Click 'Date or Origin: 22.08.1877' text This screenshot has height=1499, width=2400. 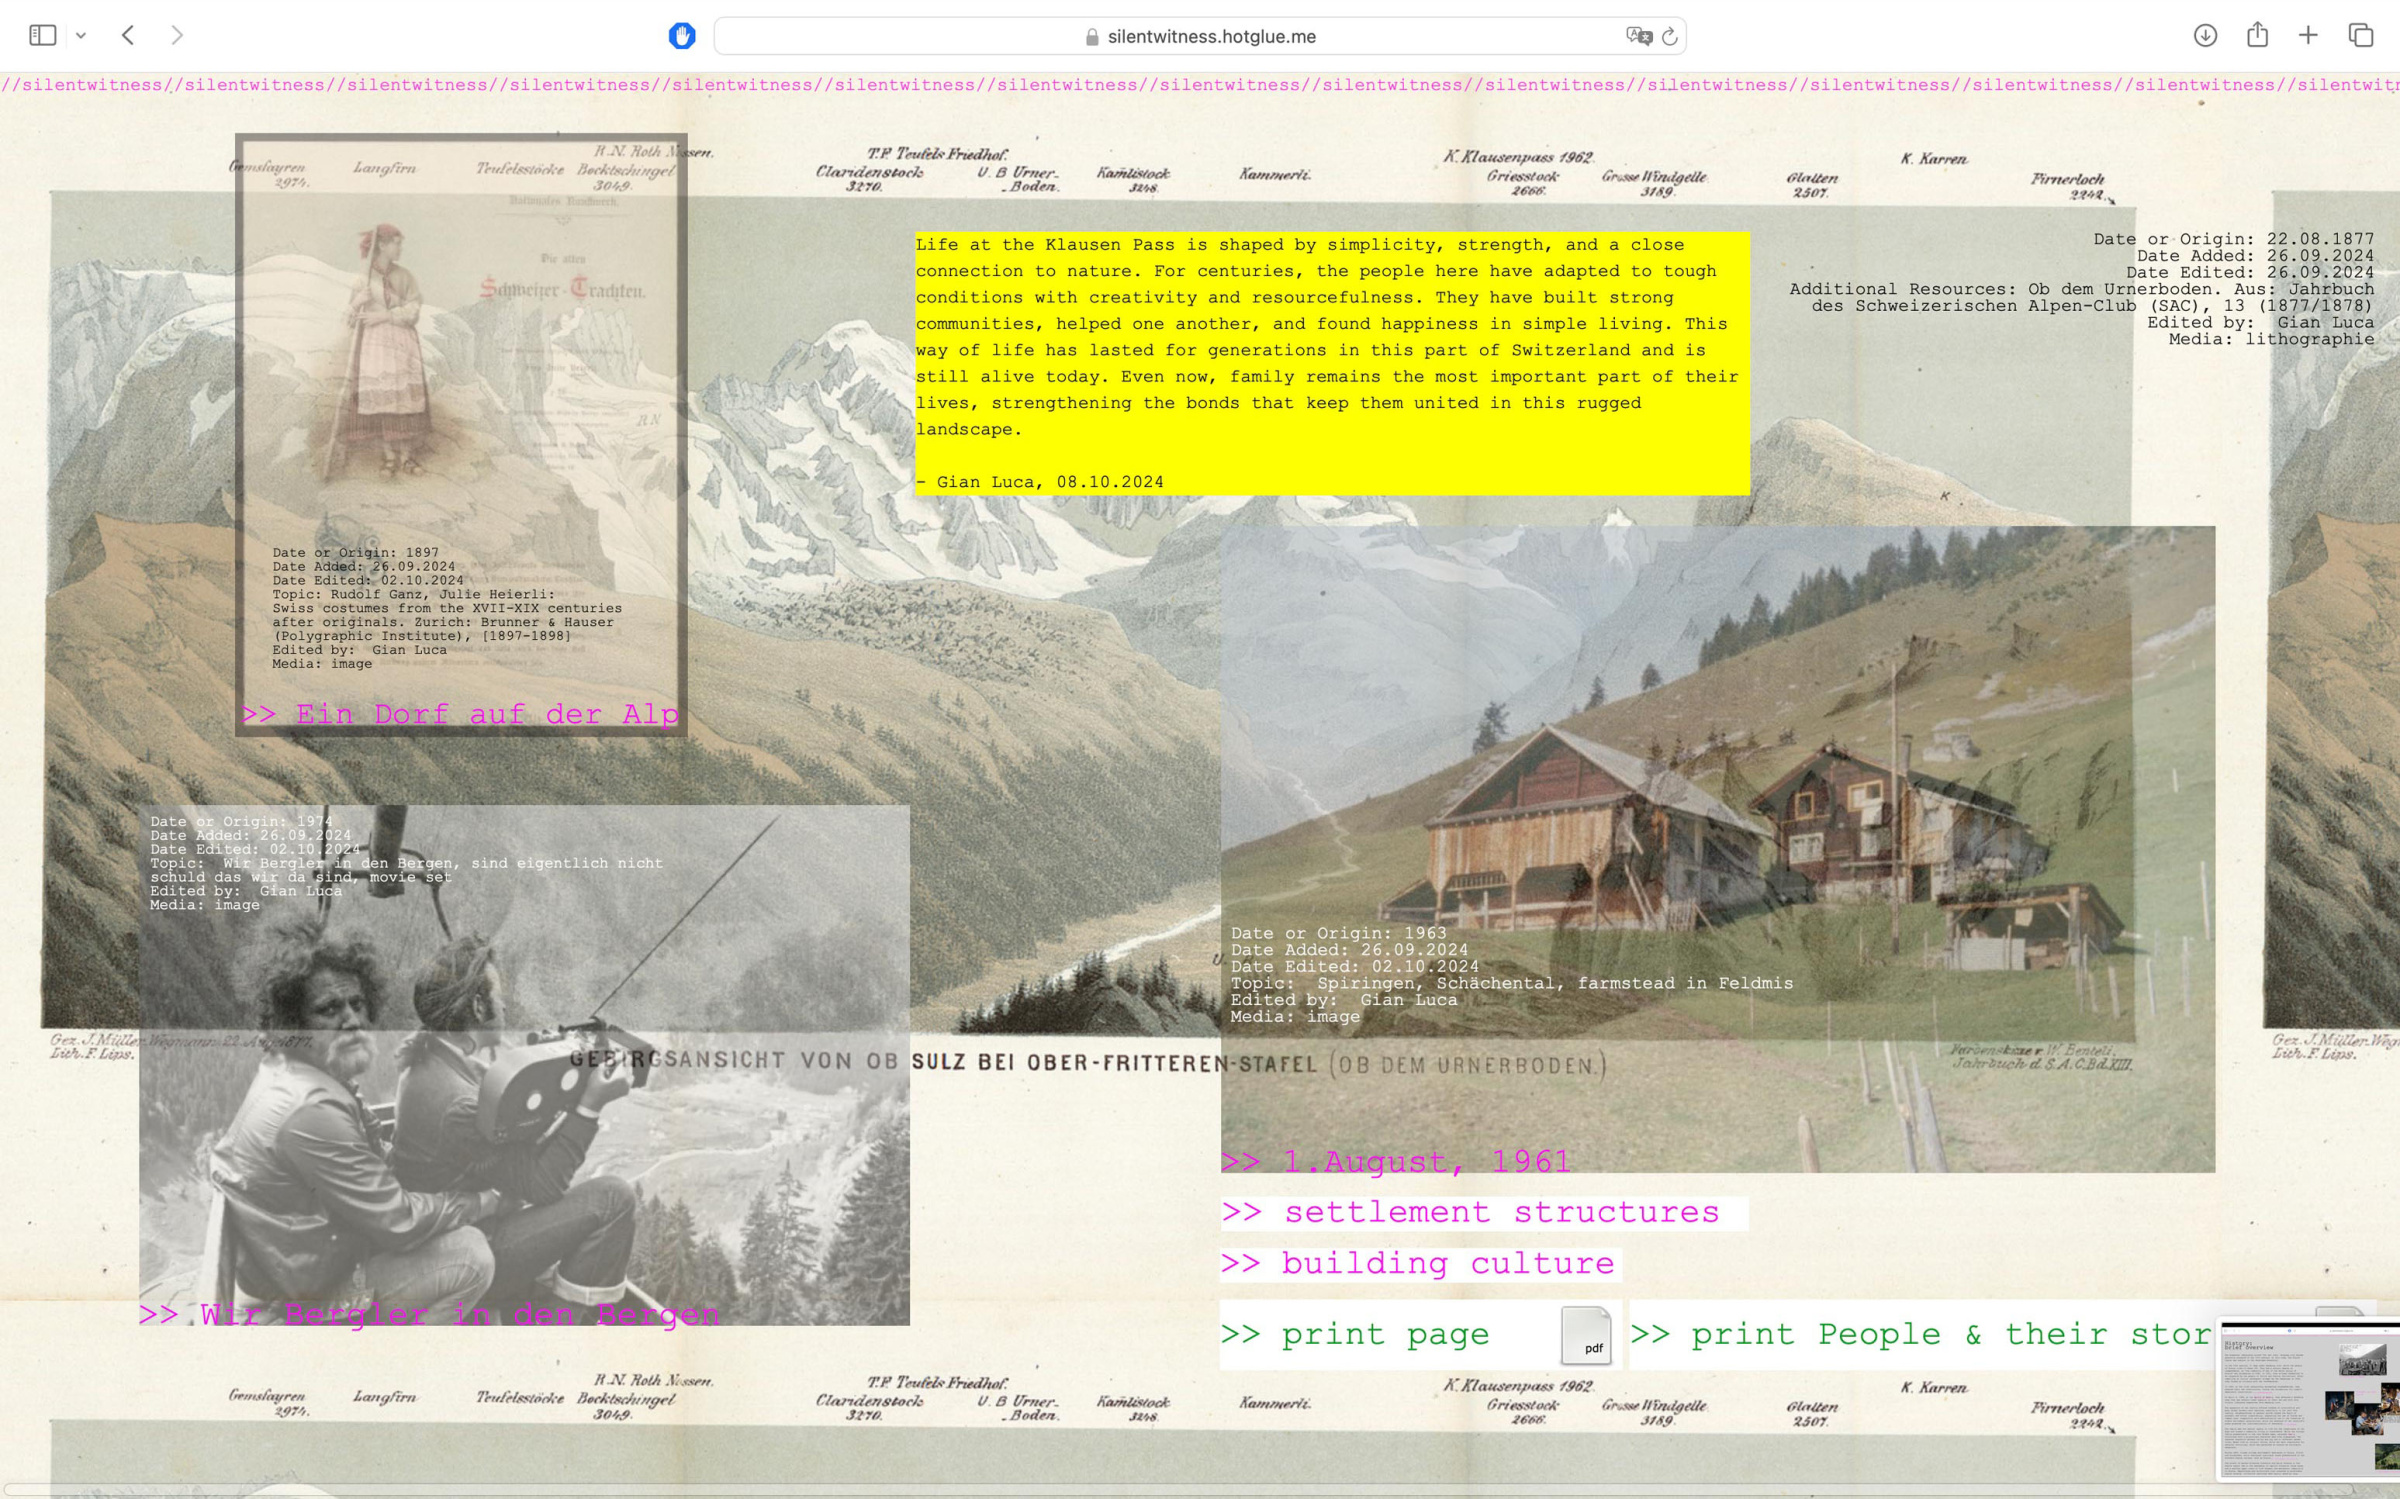(2234, 239)
